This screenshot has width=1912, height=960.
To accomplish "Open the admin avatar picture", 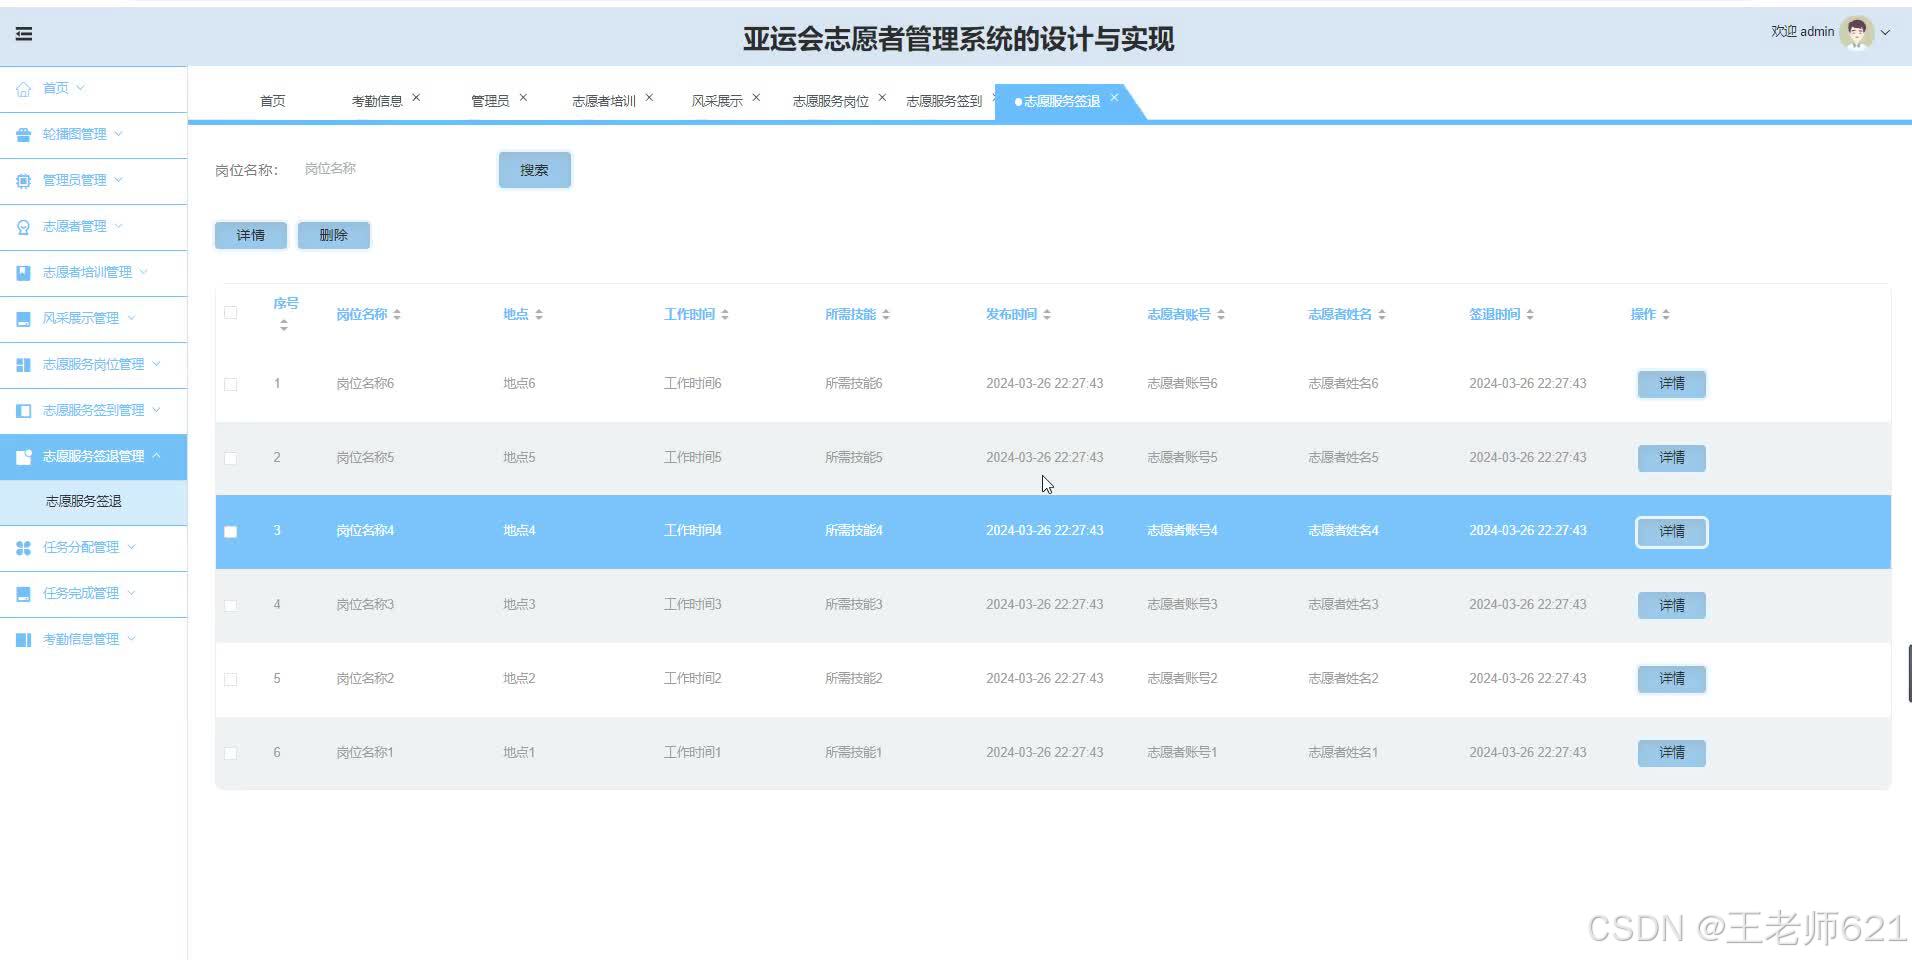I will tap(1857, 32).
